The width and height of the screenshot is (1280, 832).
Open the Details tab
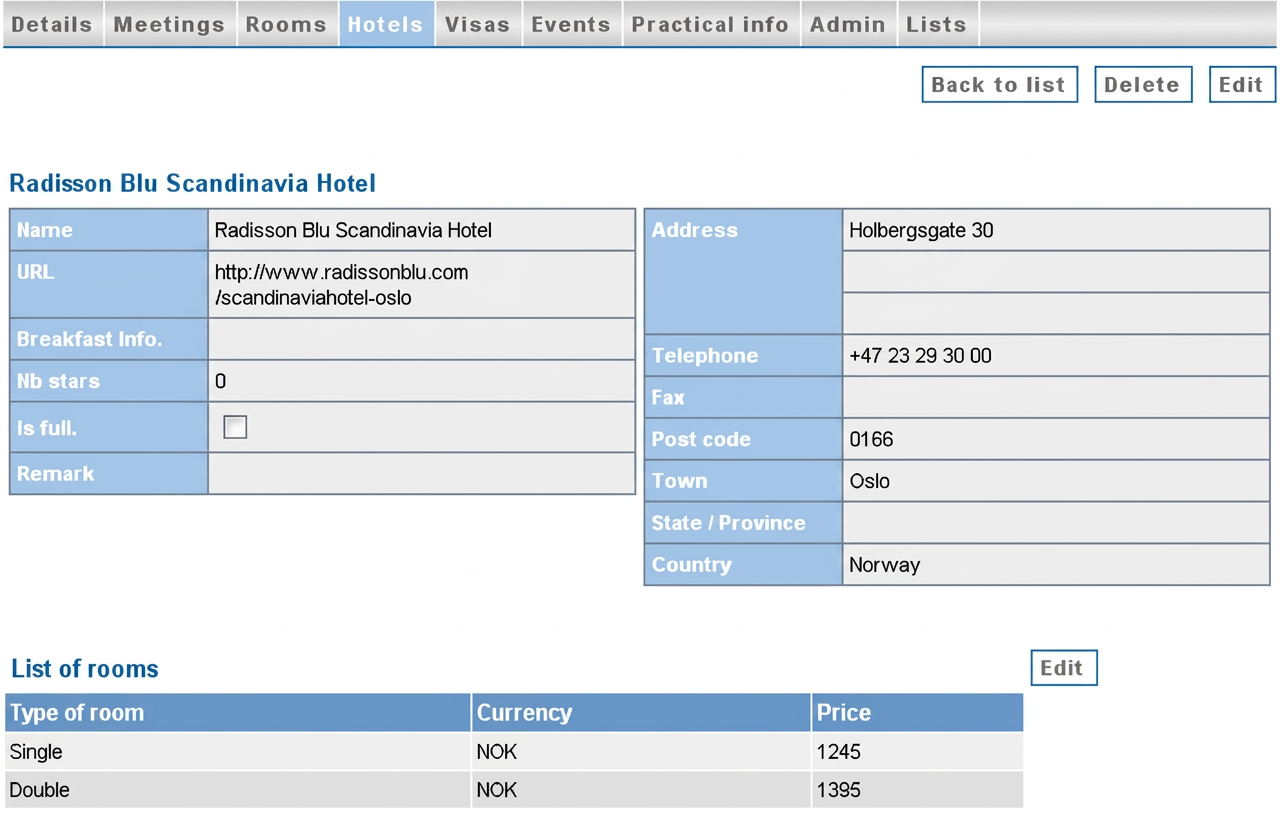tap(52, 24)
